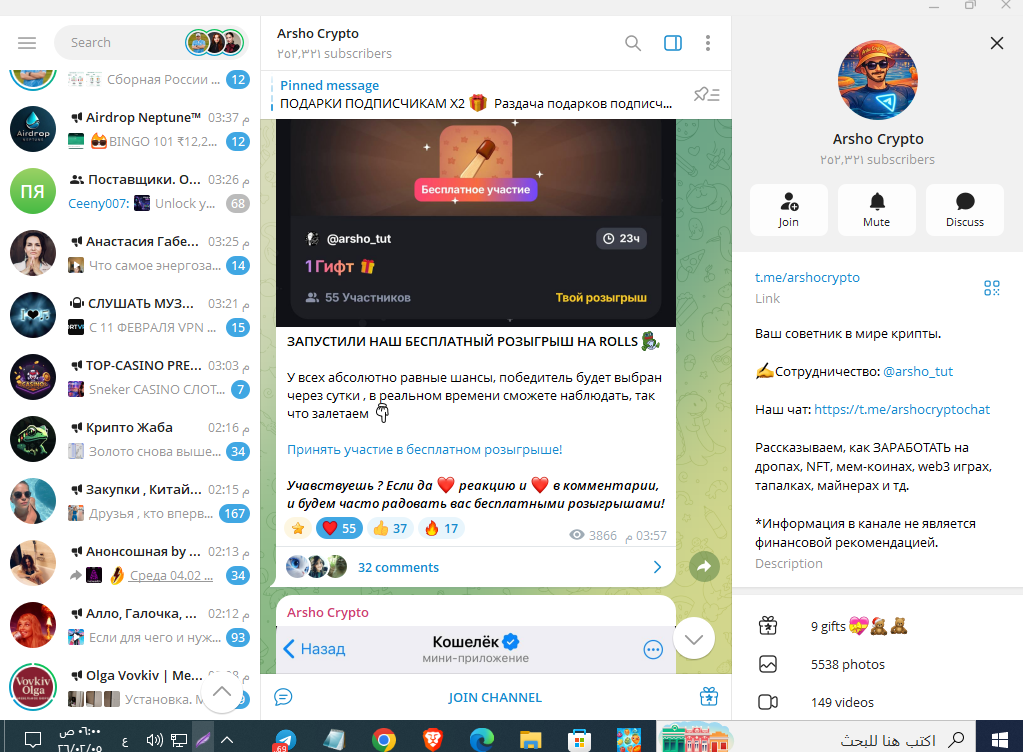Open channel three-dot options menu
Image resolution: width=1023 pixels, height=752 pixels.
click(708, 43)
